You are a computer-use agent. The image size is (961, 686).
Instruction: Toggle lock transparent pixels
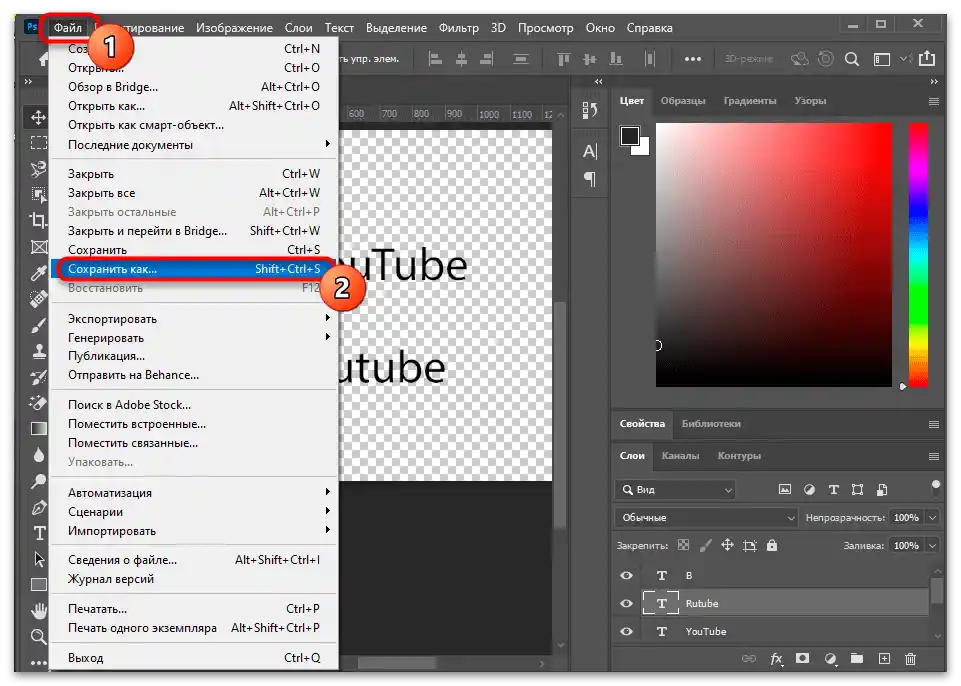(683, 545)
